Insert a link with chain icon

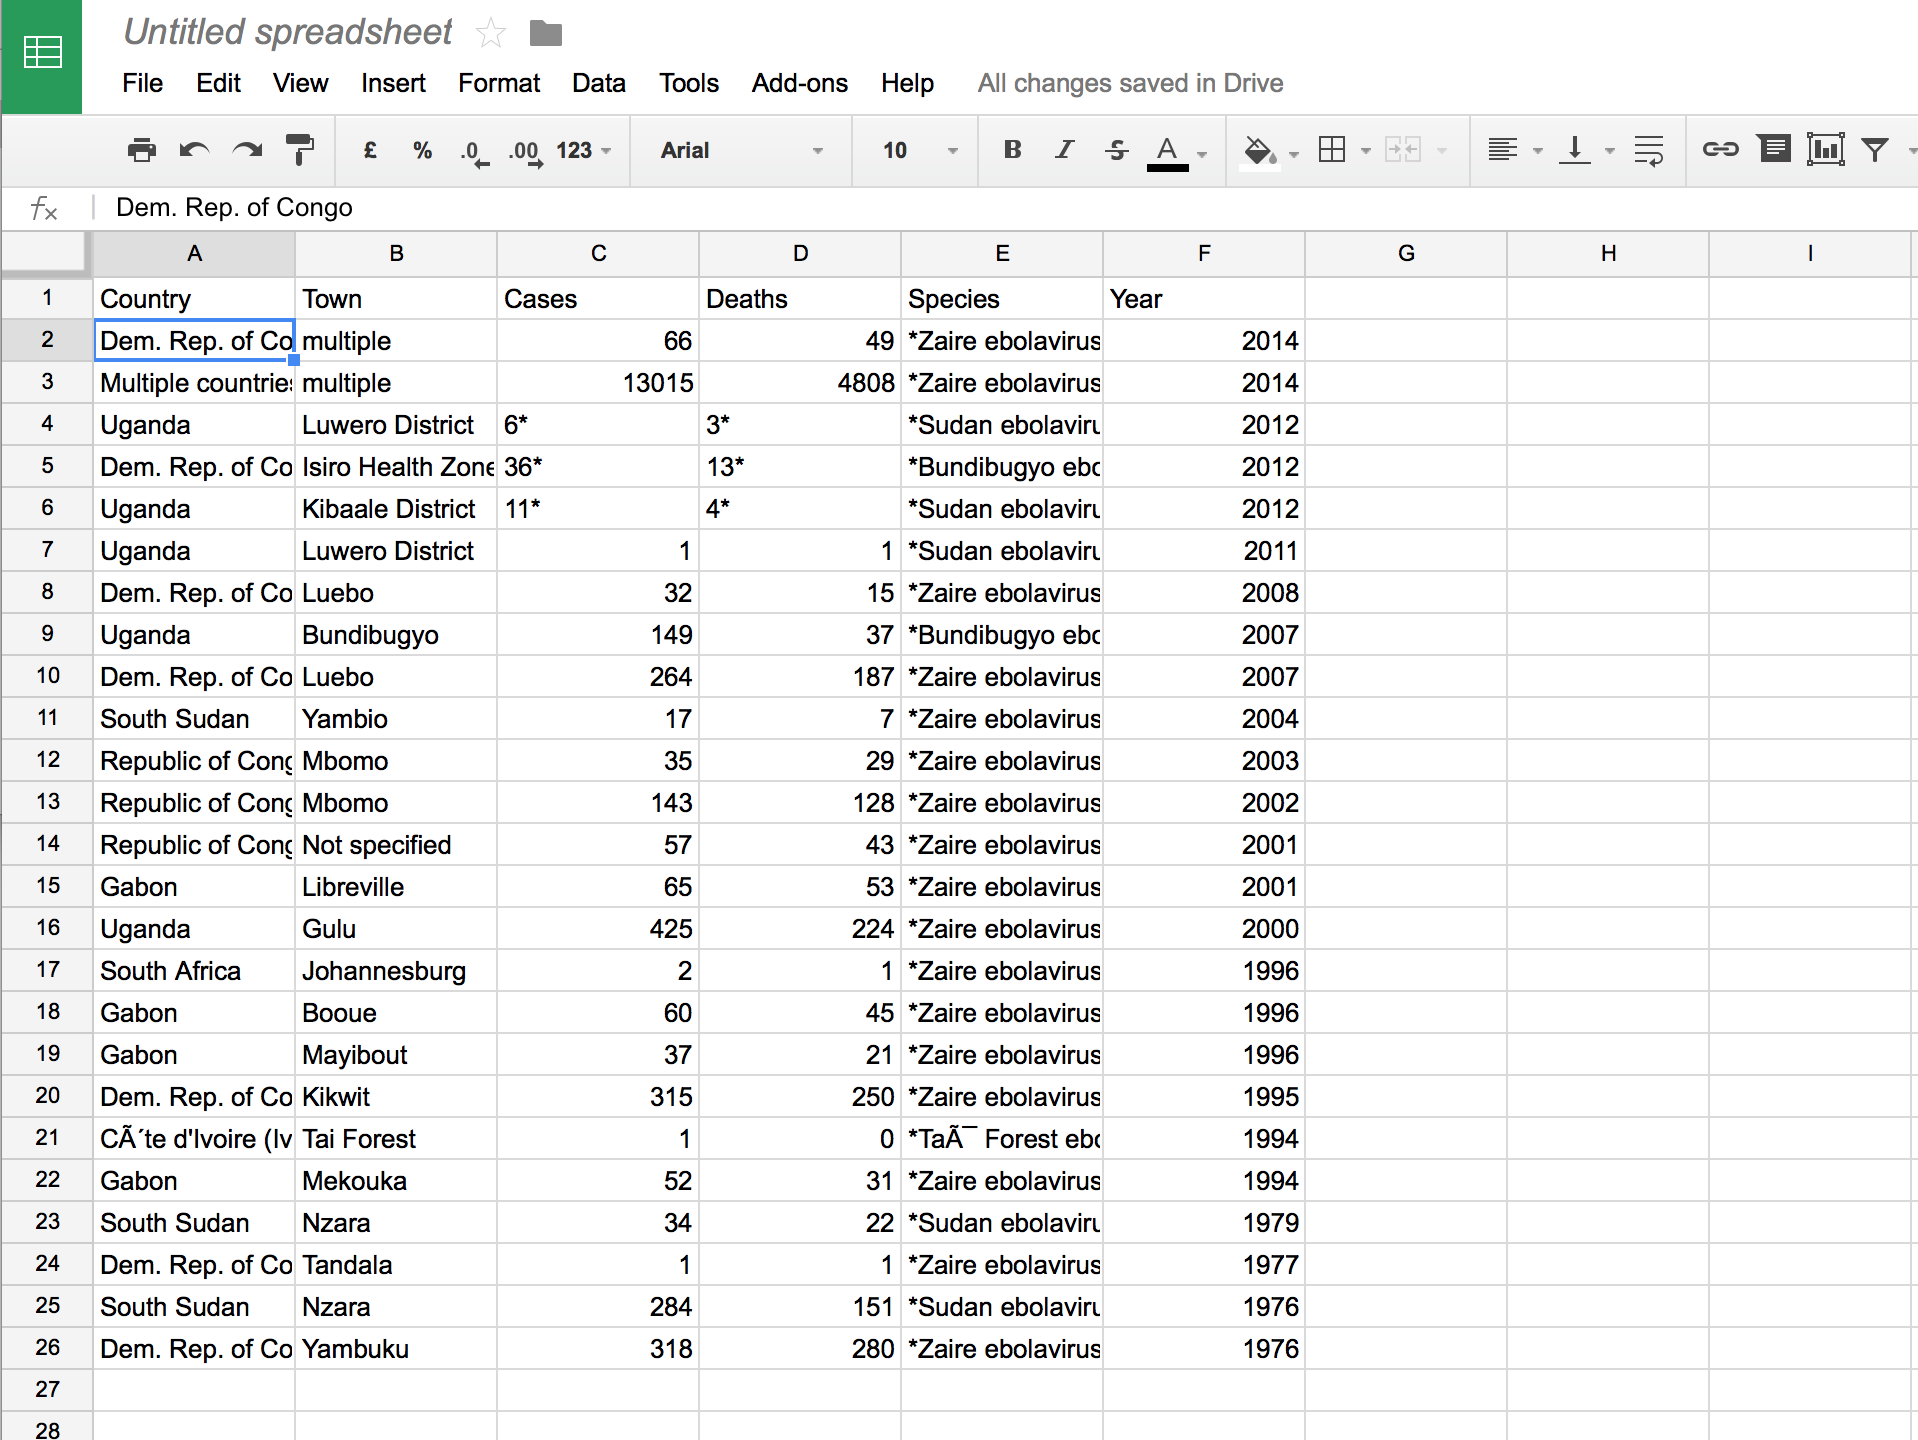1721,150
